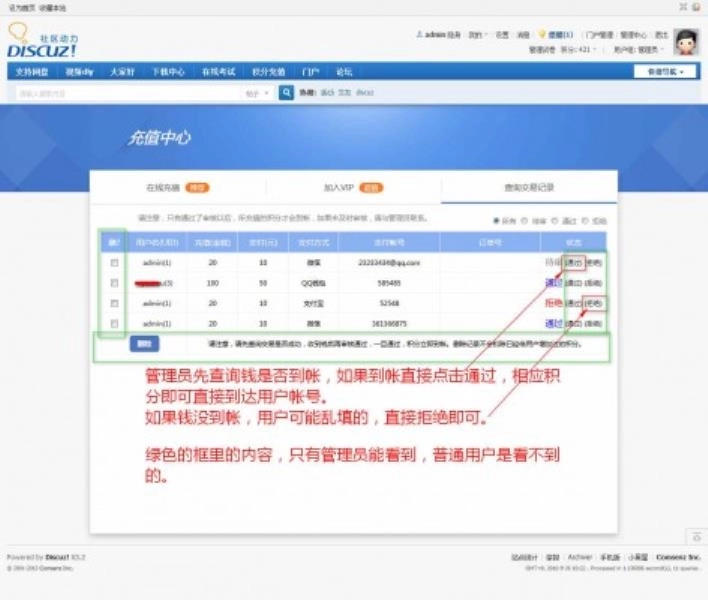
Task: Click the 充值中心 page title
Action: [159, 138]
